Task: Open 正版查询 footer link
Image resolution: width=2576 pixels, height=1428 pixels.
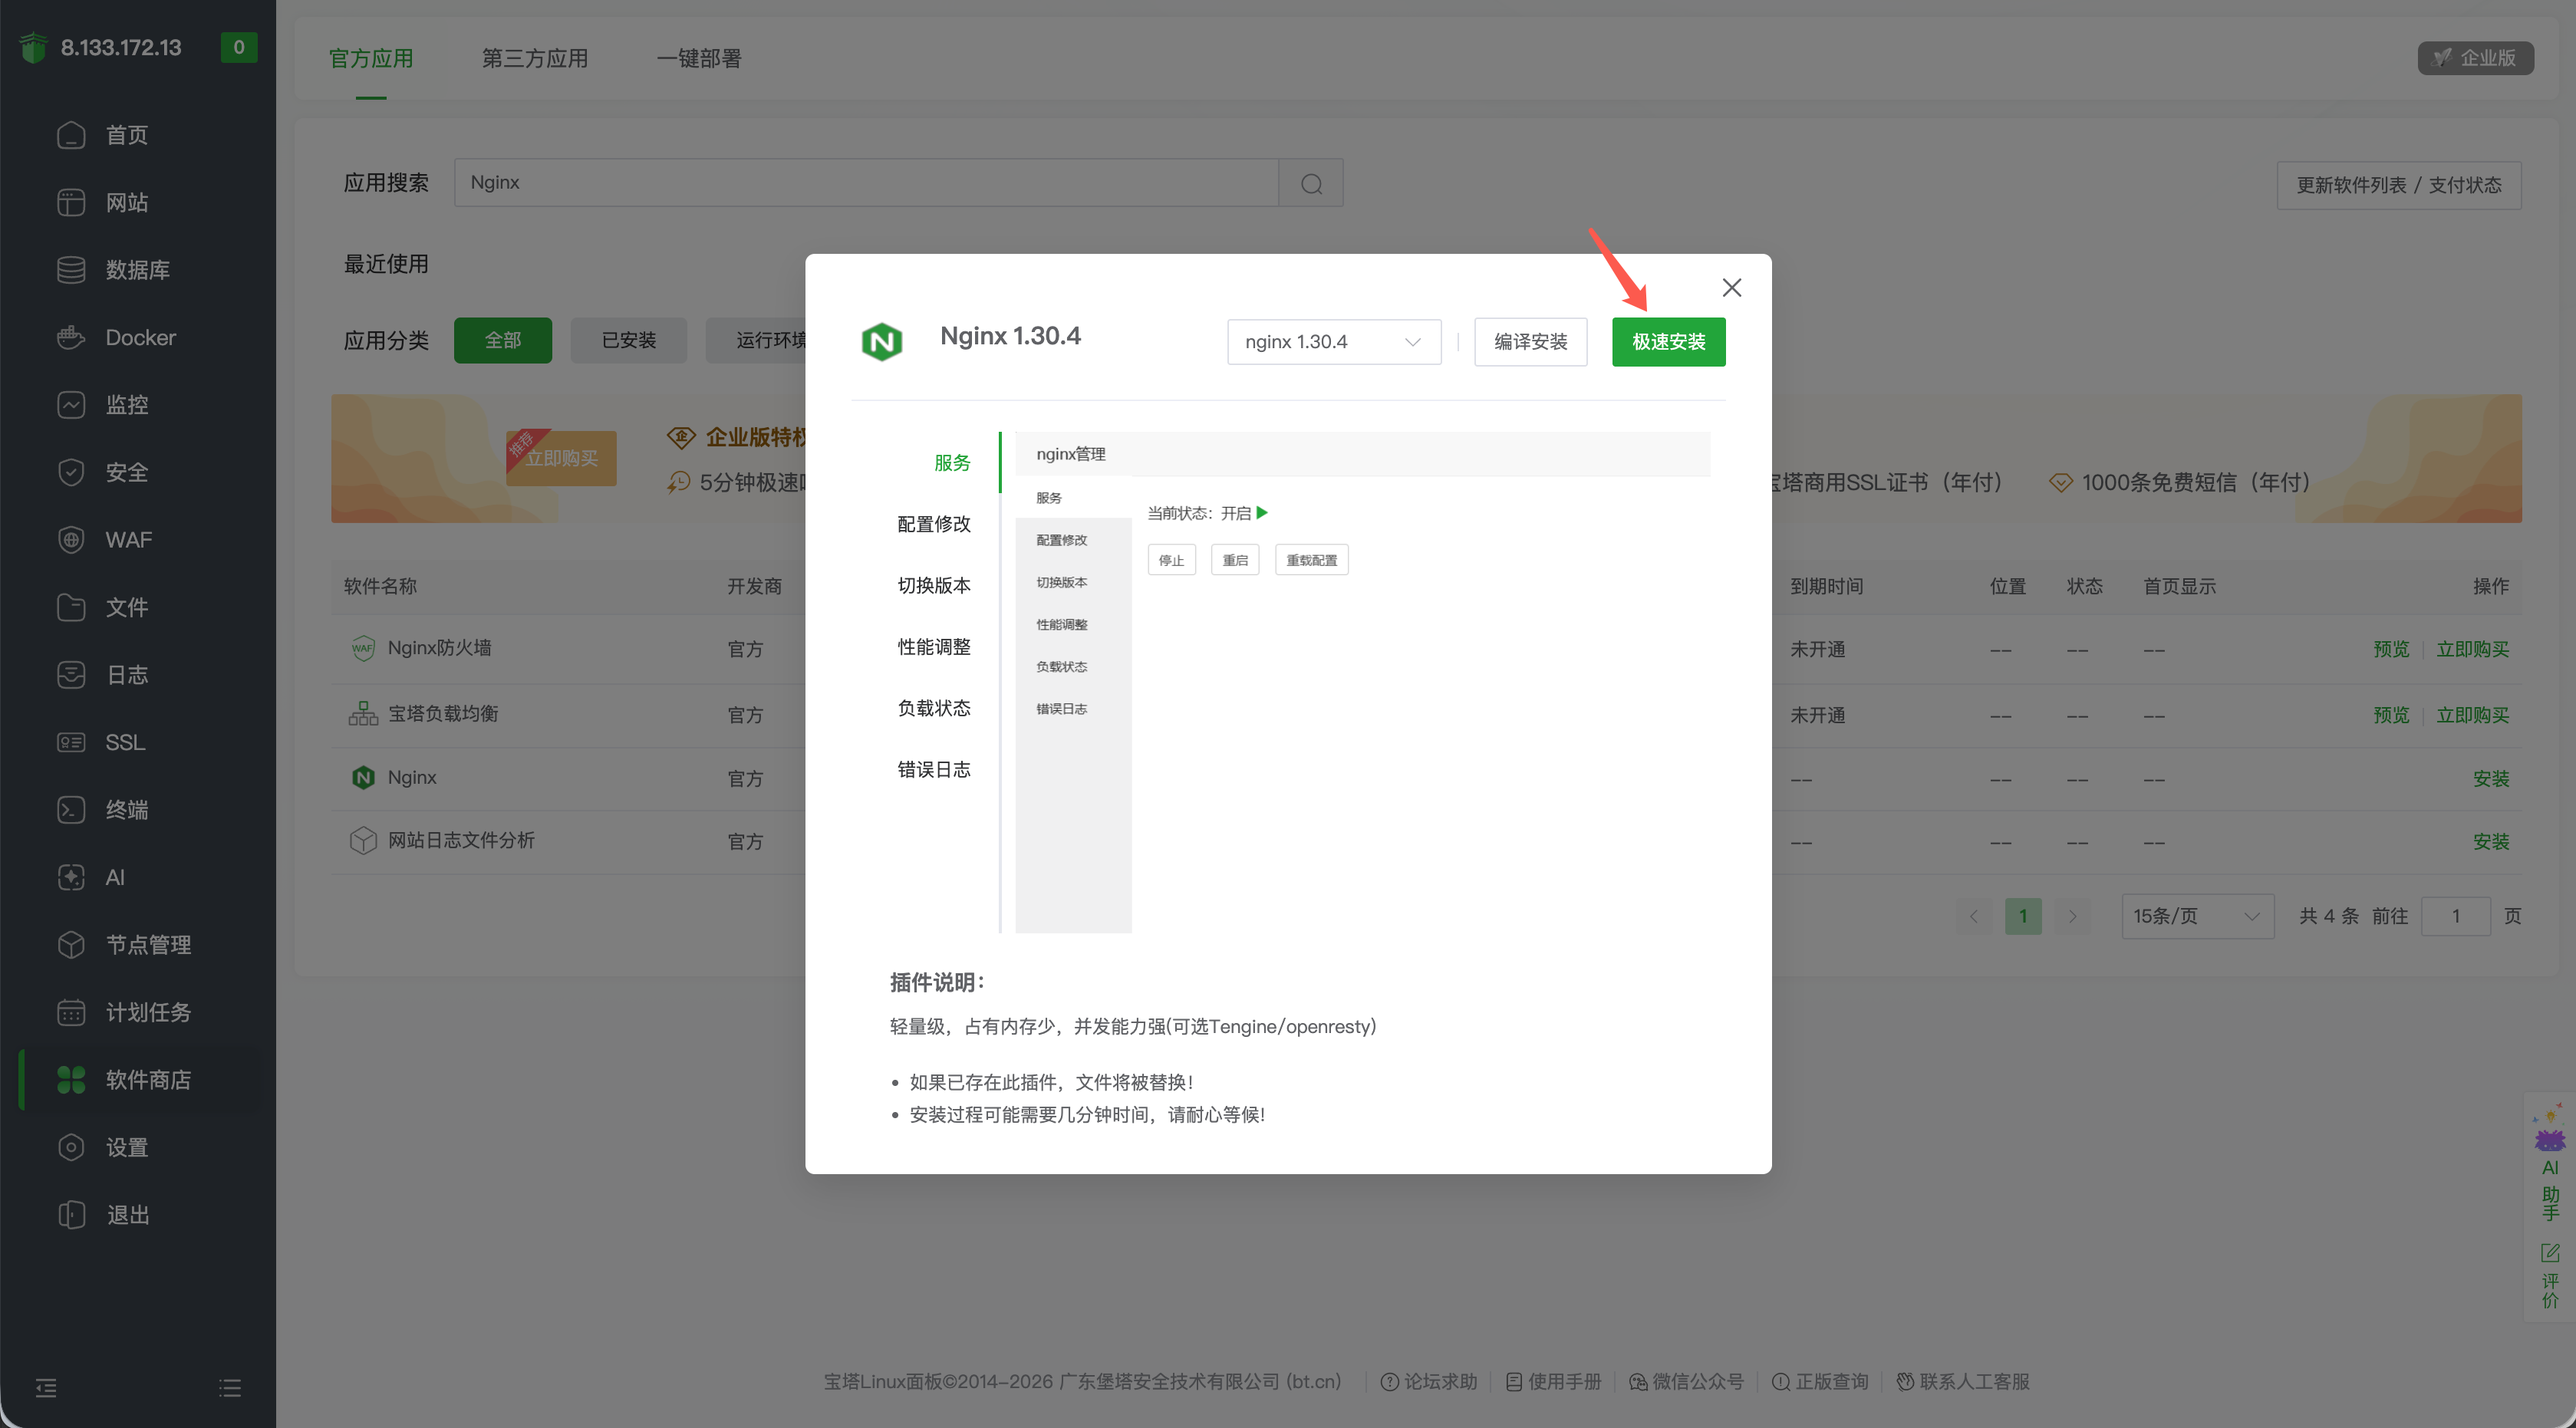Action: (x=1820, y=1381)
